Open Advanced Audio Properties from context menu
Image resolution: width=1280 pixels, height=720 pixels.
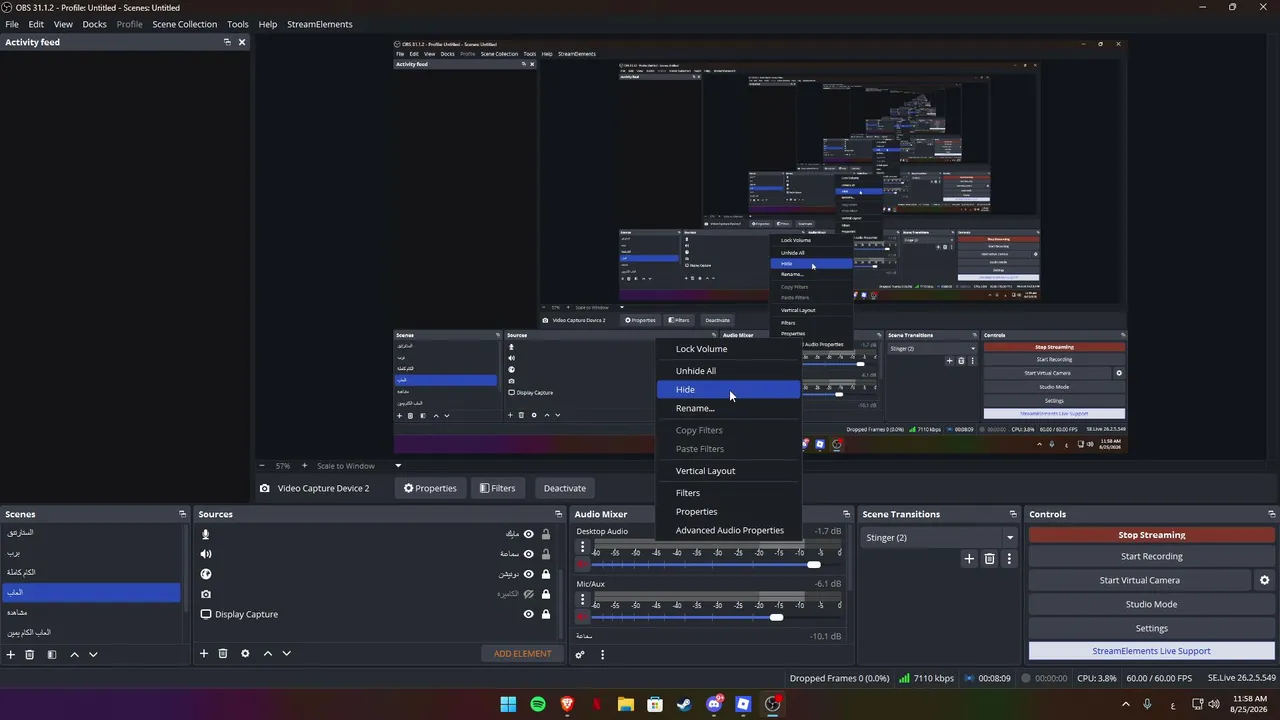pos(728,530)
